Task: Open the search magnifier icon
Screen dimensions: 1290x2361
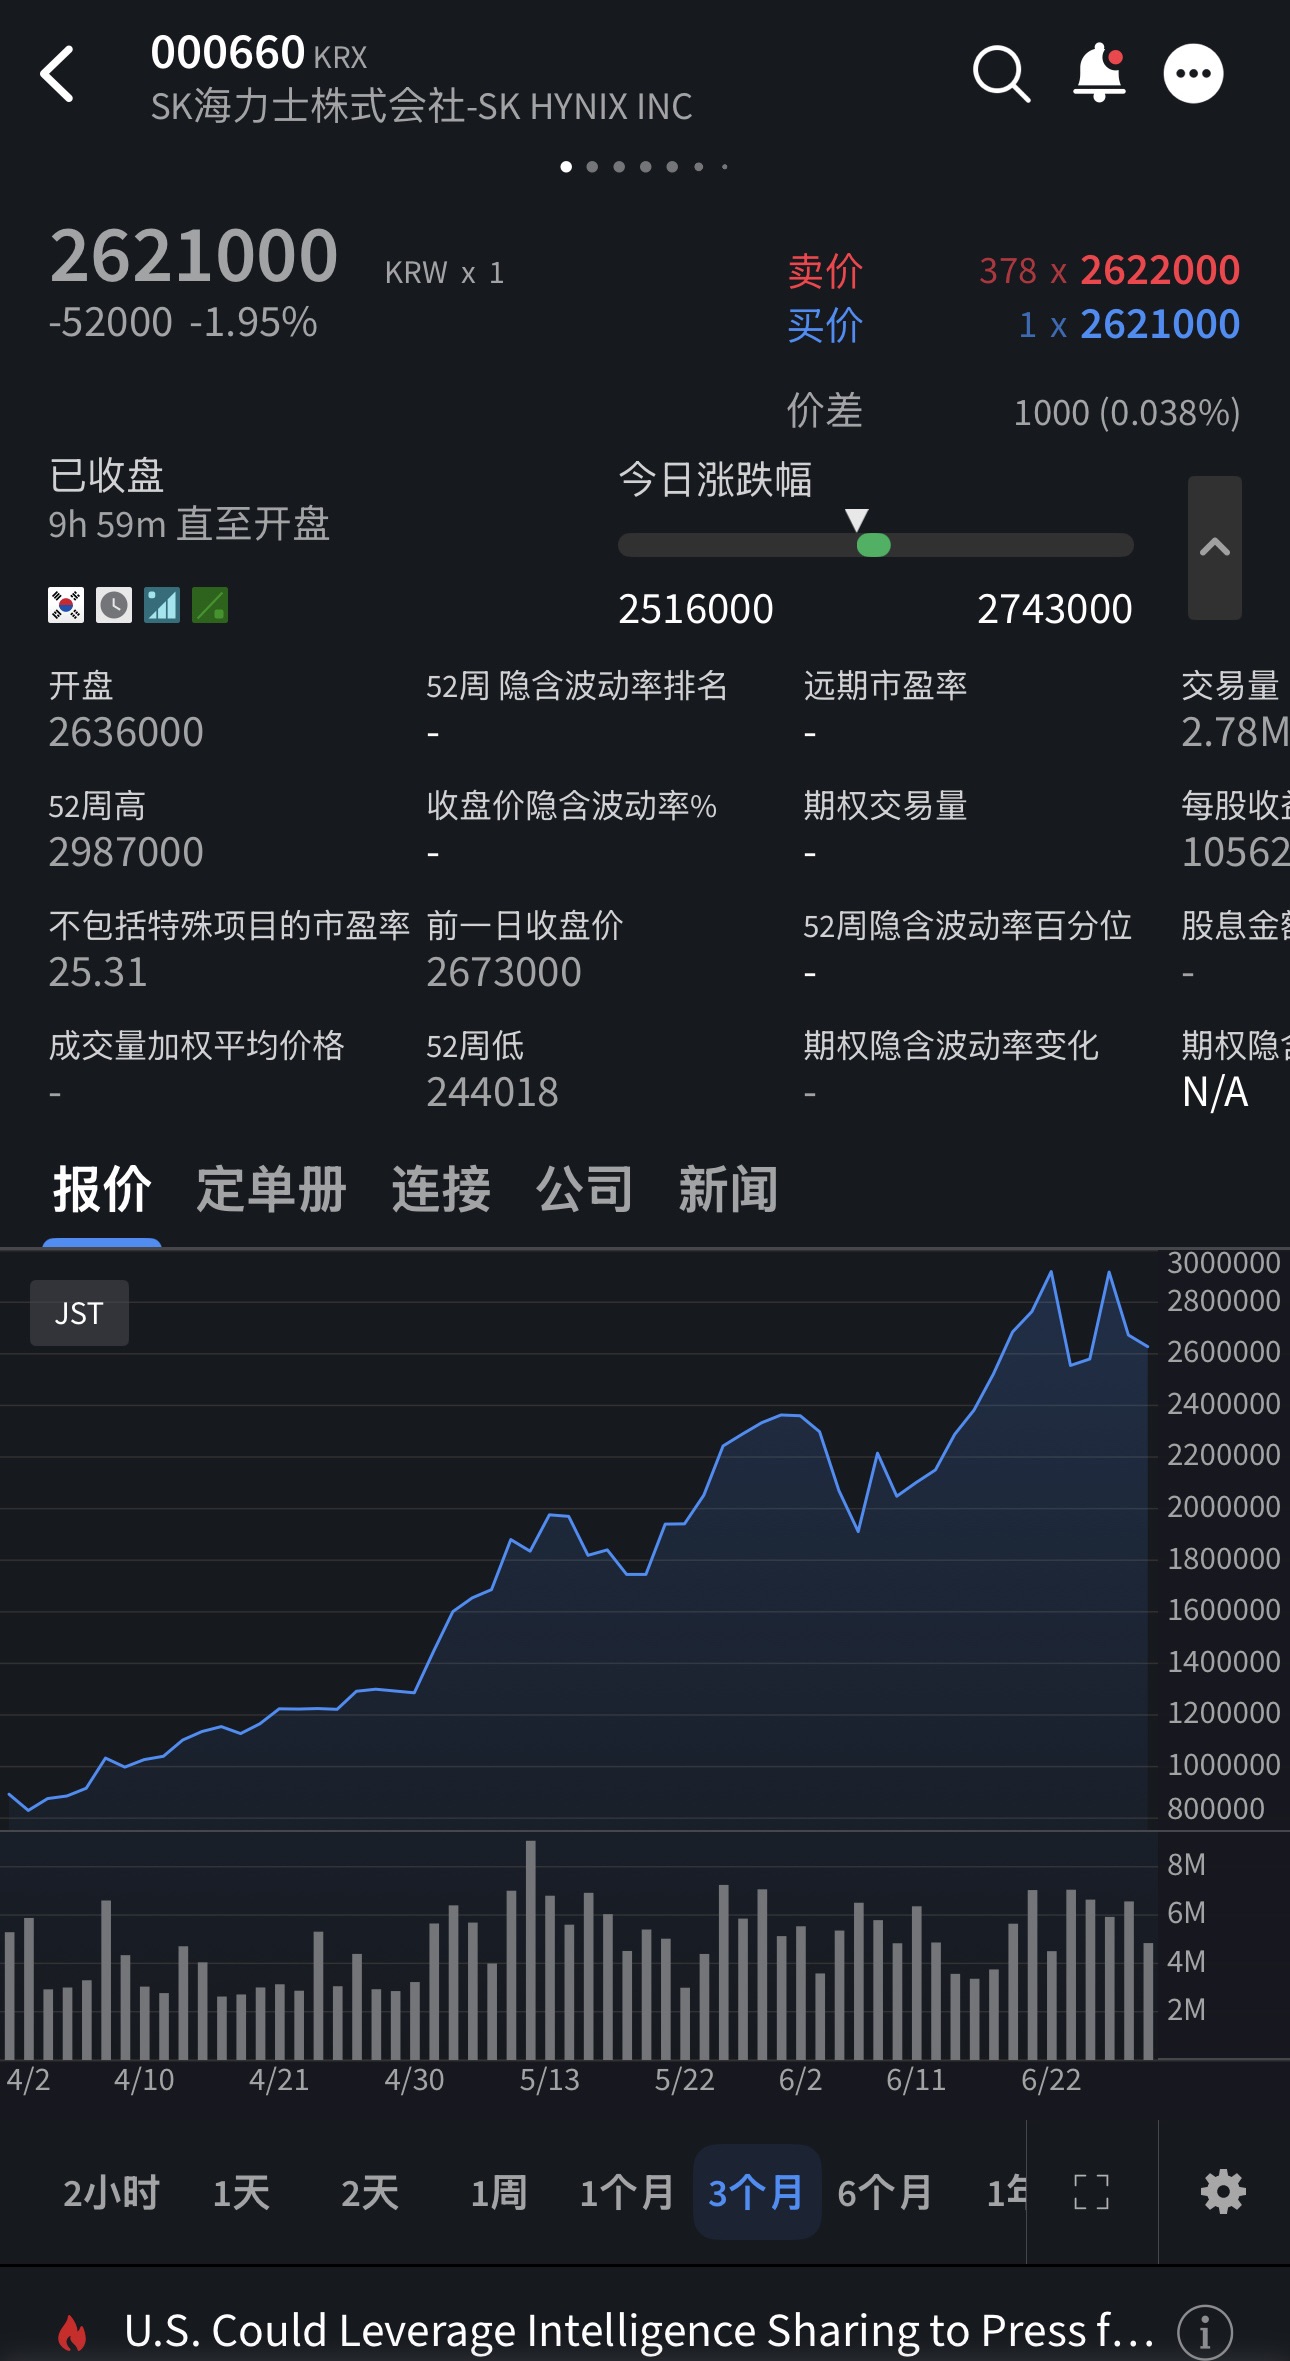Action: click(x=1001, y=74)
